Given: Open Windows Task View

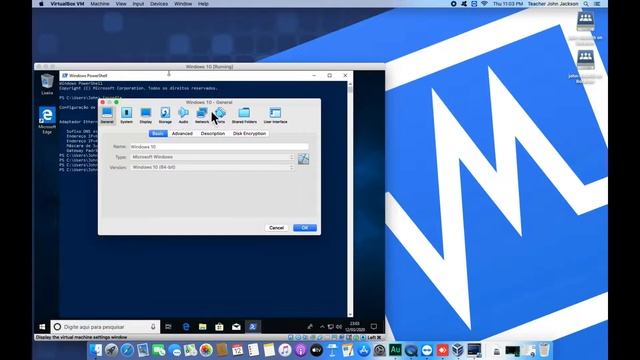Looking at the screenshot, I should [168, 327].
